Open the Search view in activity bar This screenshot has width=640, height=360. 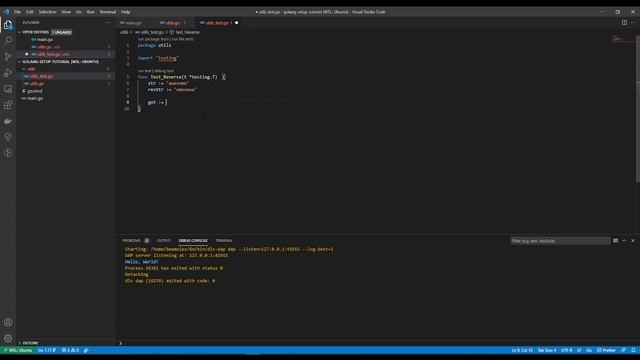8,40
